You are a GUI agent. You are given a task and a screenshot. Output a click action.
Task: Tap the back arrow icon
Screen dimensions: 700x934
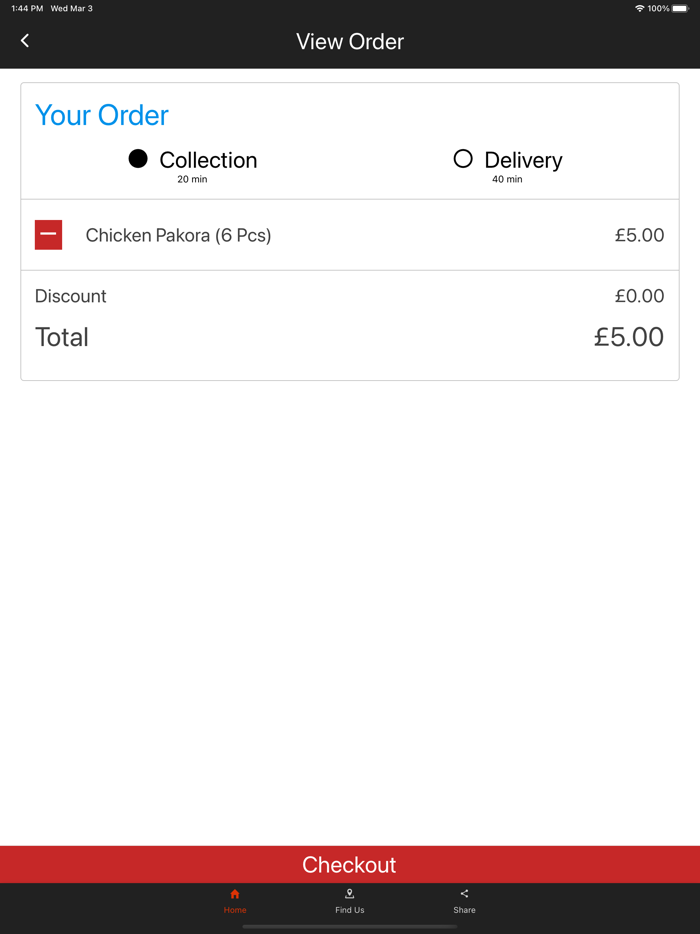(x=25, y=40)
